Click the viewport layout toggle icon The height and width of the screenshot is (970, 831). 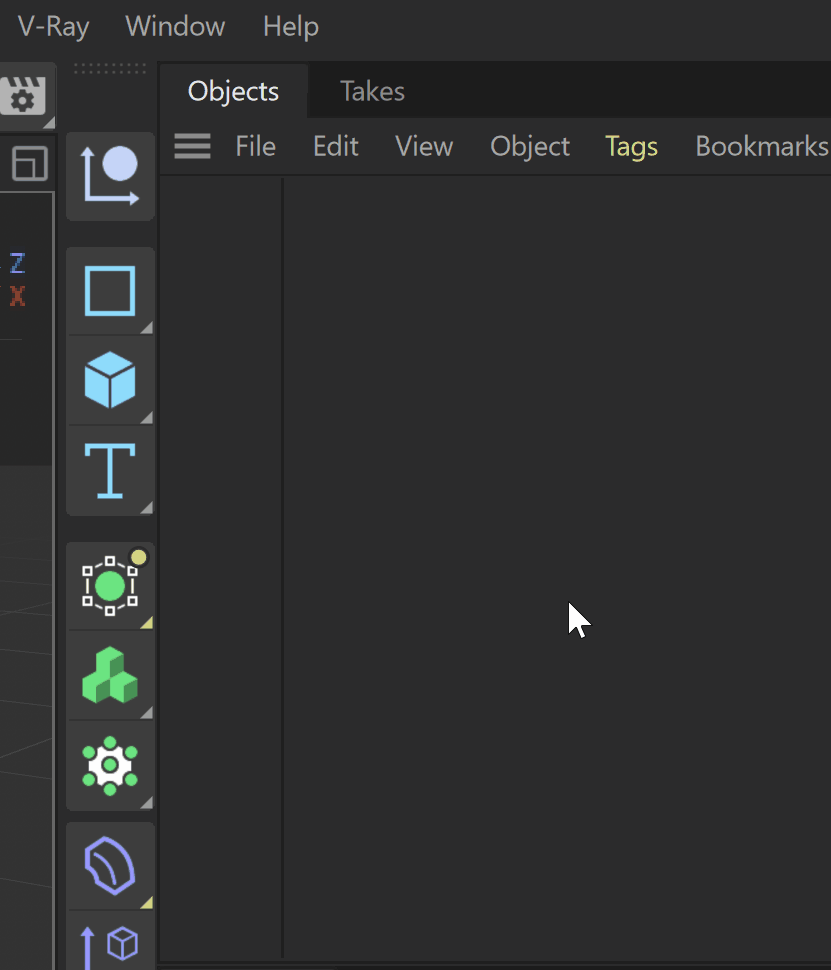point(30,164)
